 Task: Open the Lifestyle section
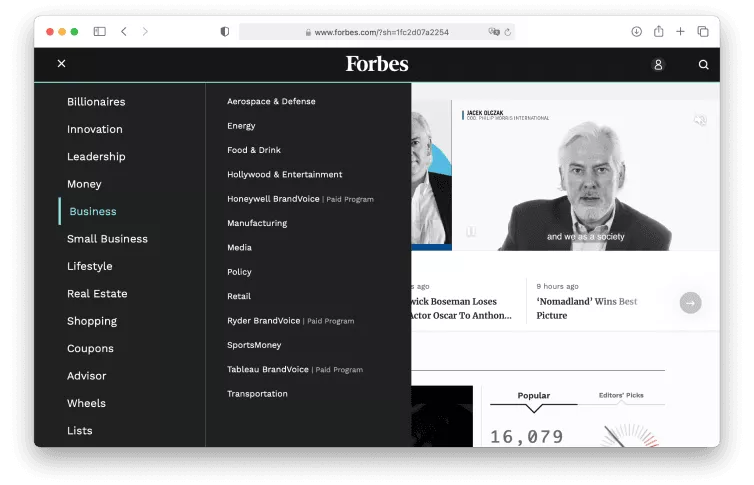coord(89,266)
